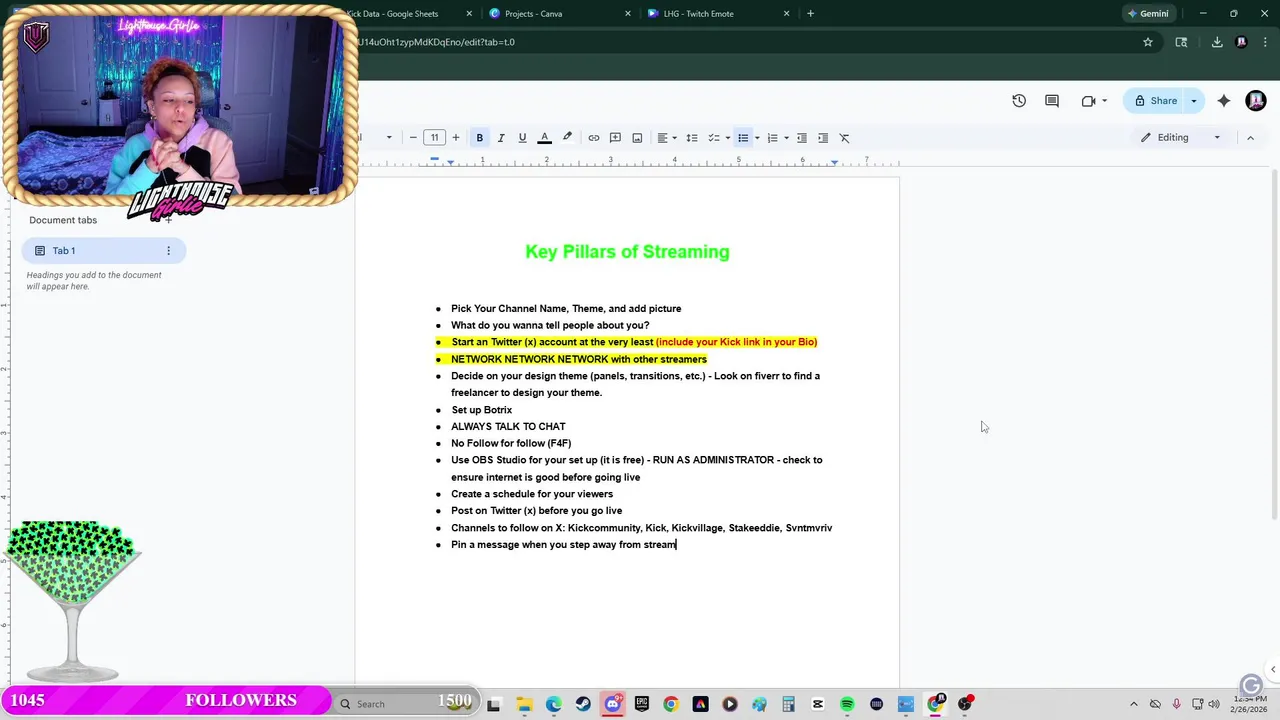The height and width of the screenshot is (720, 1280).
Task: Click the font size field showing 11
Action: coord(434,138)
